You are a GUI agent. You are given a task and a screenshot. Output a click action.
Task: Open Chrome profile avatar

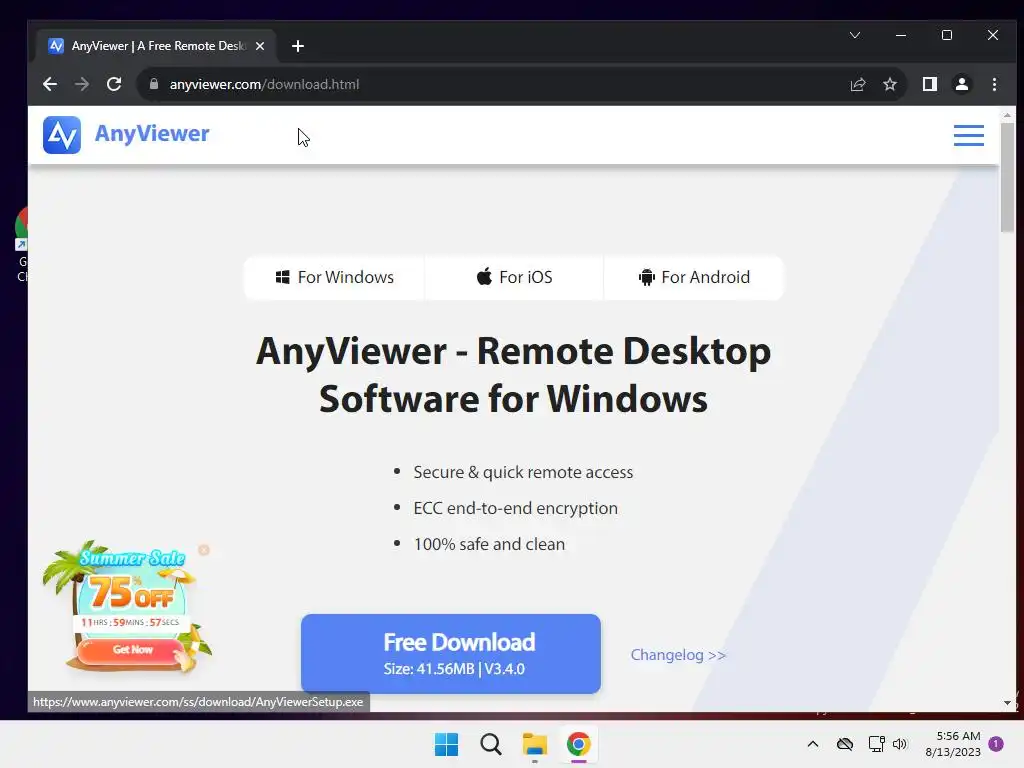[962, 84]
